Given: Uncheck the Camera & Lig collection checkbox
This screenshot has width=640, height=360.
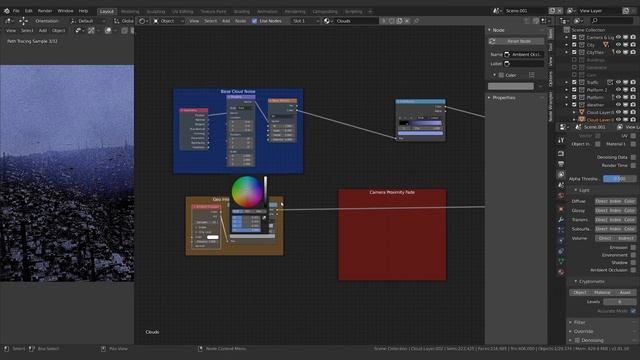Looking at the screenshot, I should (574, 37).
